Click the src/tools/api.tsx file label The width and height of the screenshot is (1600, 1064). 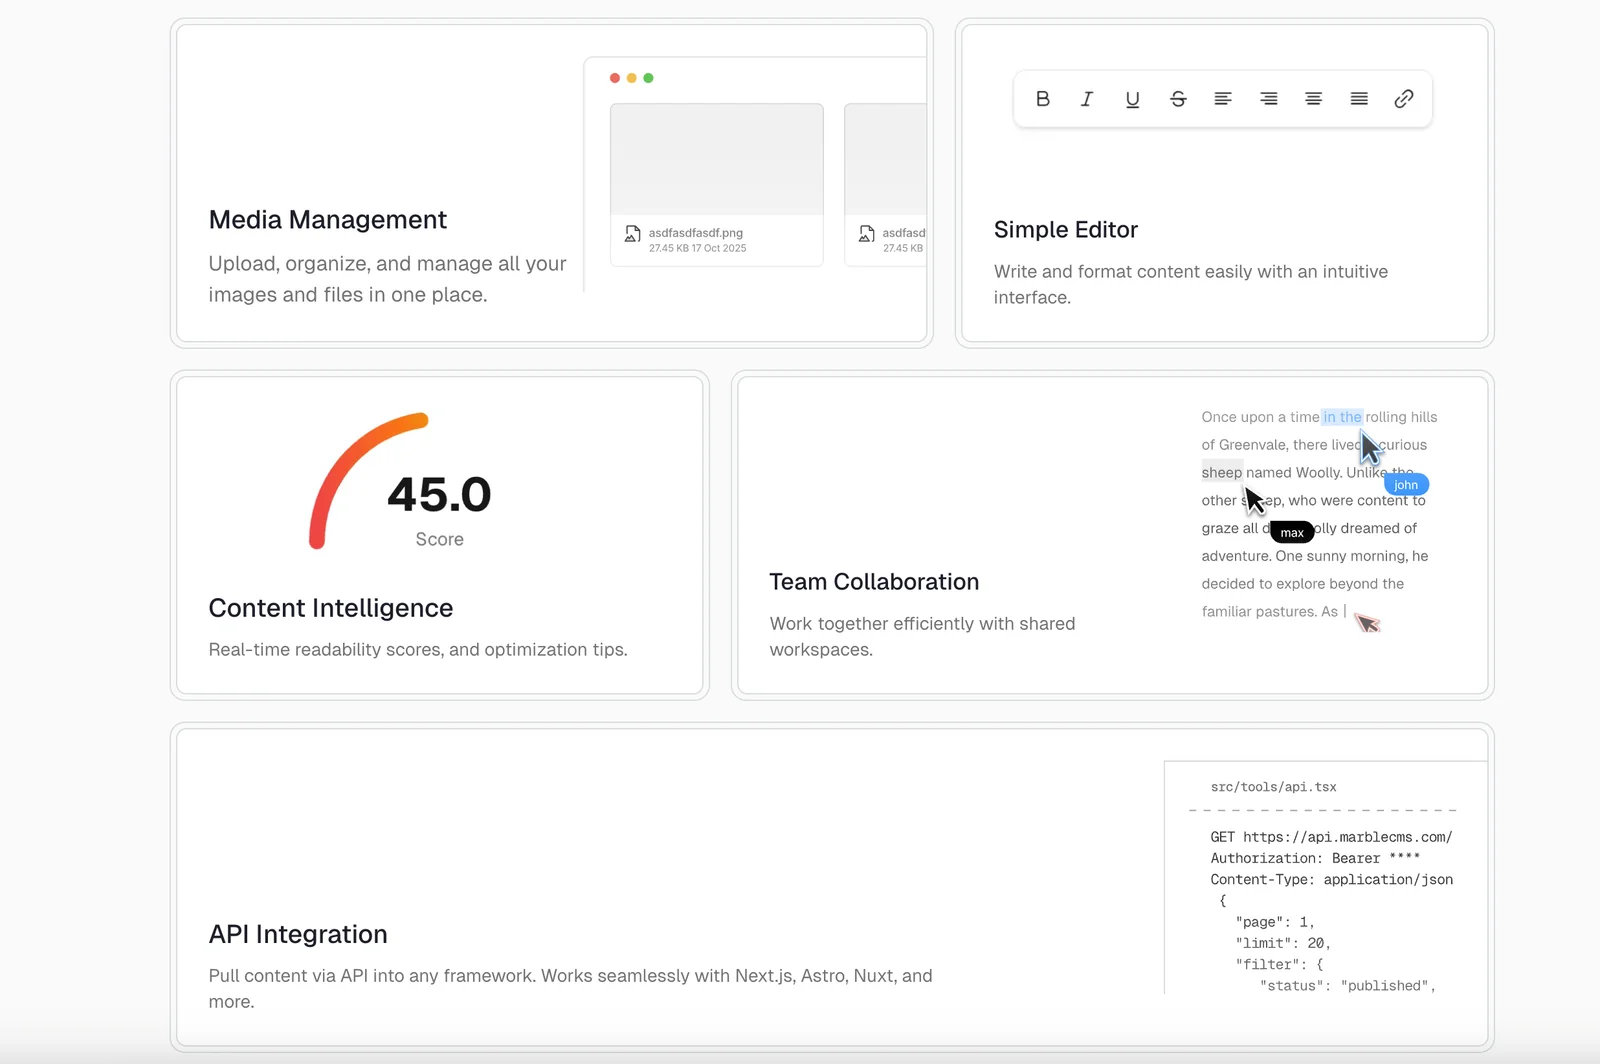1273,787
